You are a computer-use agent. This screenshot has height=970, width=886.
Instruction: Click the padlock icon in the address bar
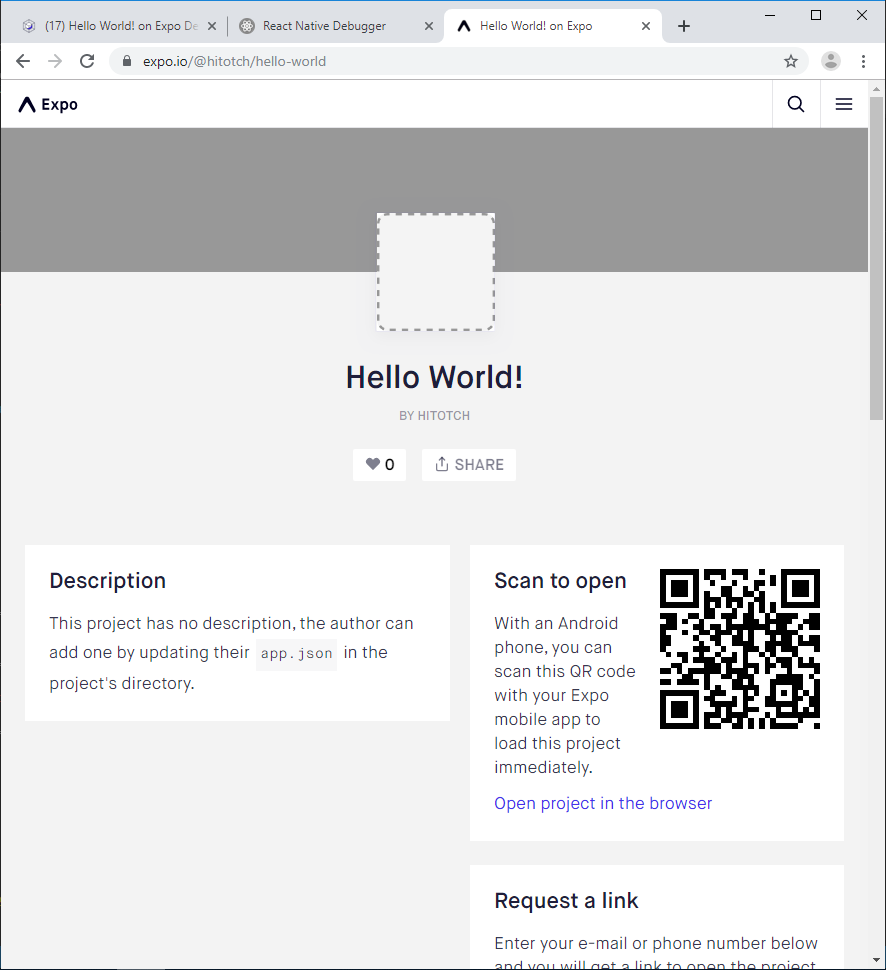point(126,60)
